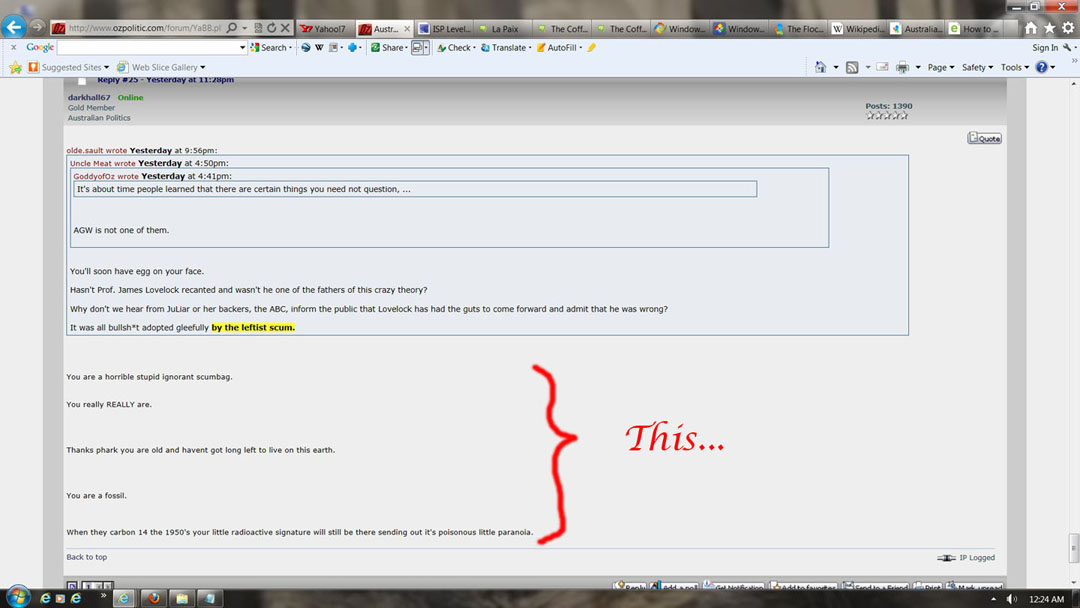Click the Back to top link
Image resolution: width=1080 pixels, height=608 pixels.
point(87,557)
